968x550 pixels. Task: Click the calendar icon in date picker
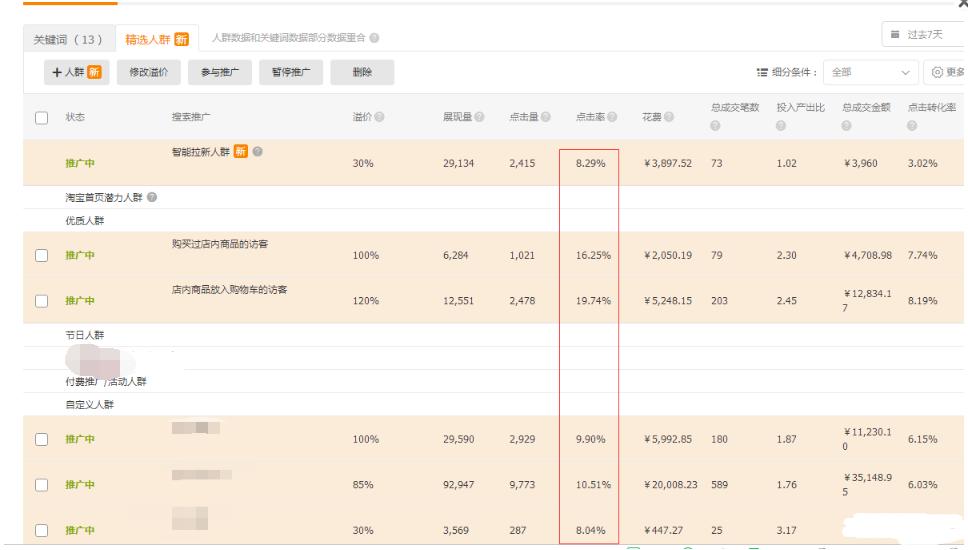tap(895, 35)
